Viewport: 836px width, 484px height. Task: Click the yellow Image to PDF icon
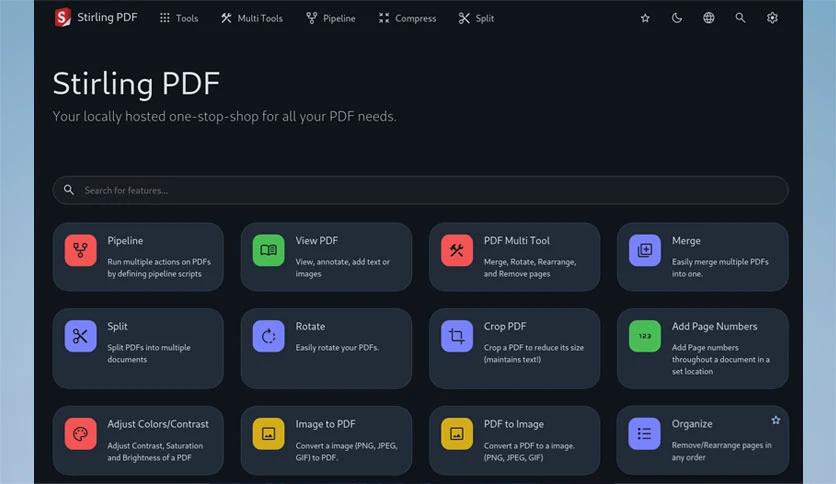[269, 433]
